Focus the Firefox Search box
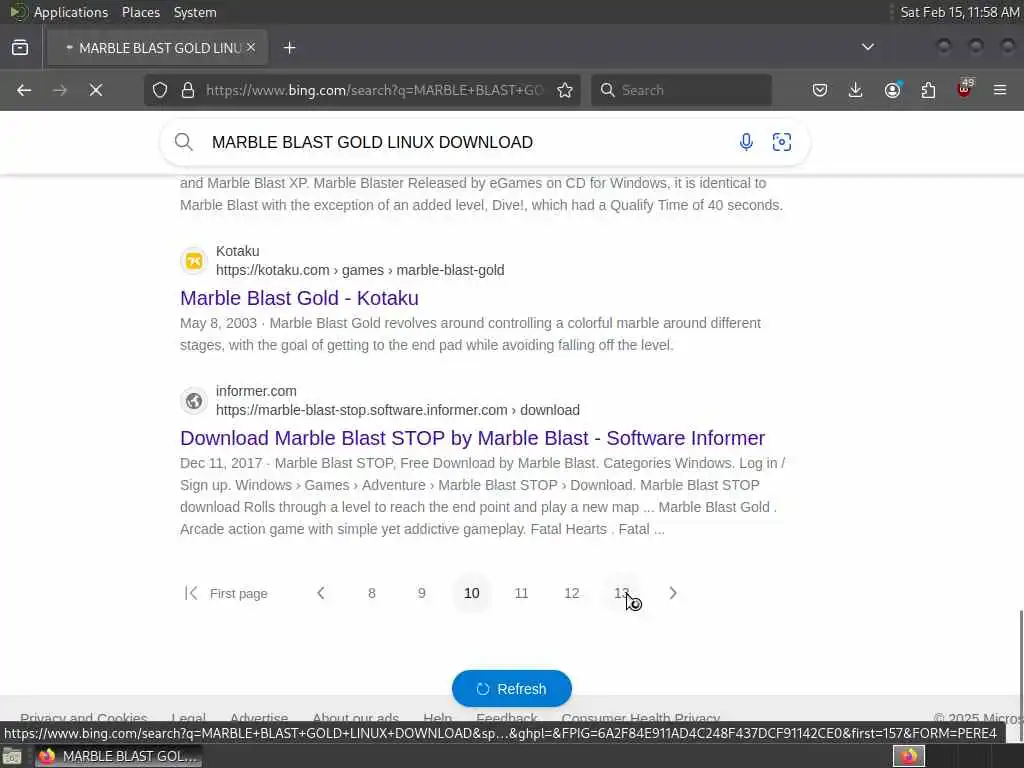 pyautogui.click(x=681, y=90)
